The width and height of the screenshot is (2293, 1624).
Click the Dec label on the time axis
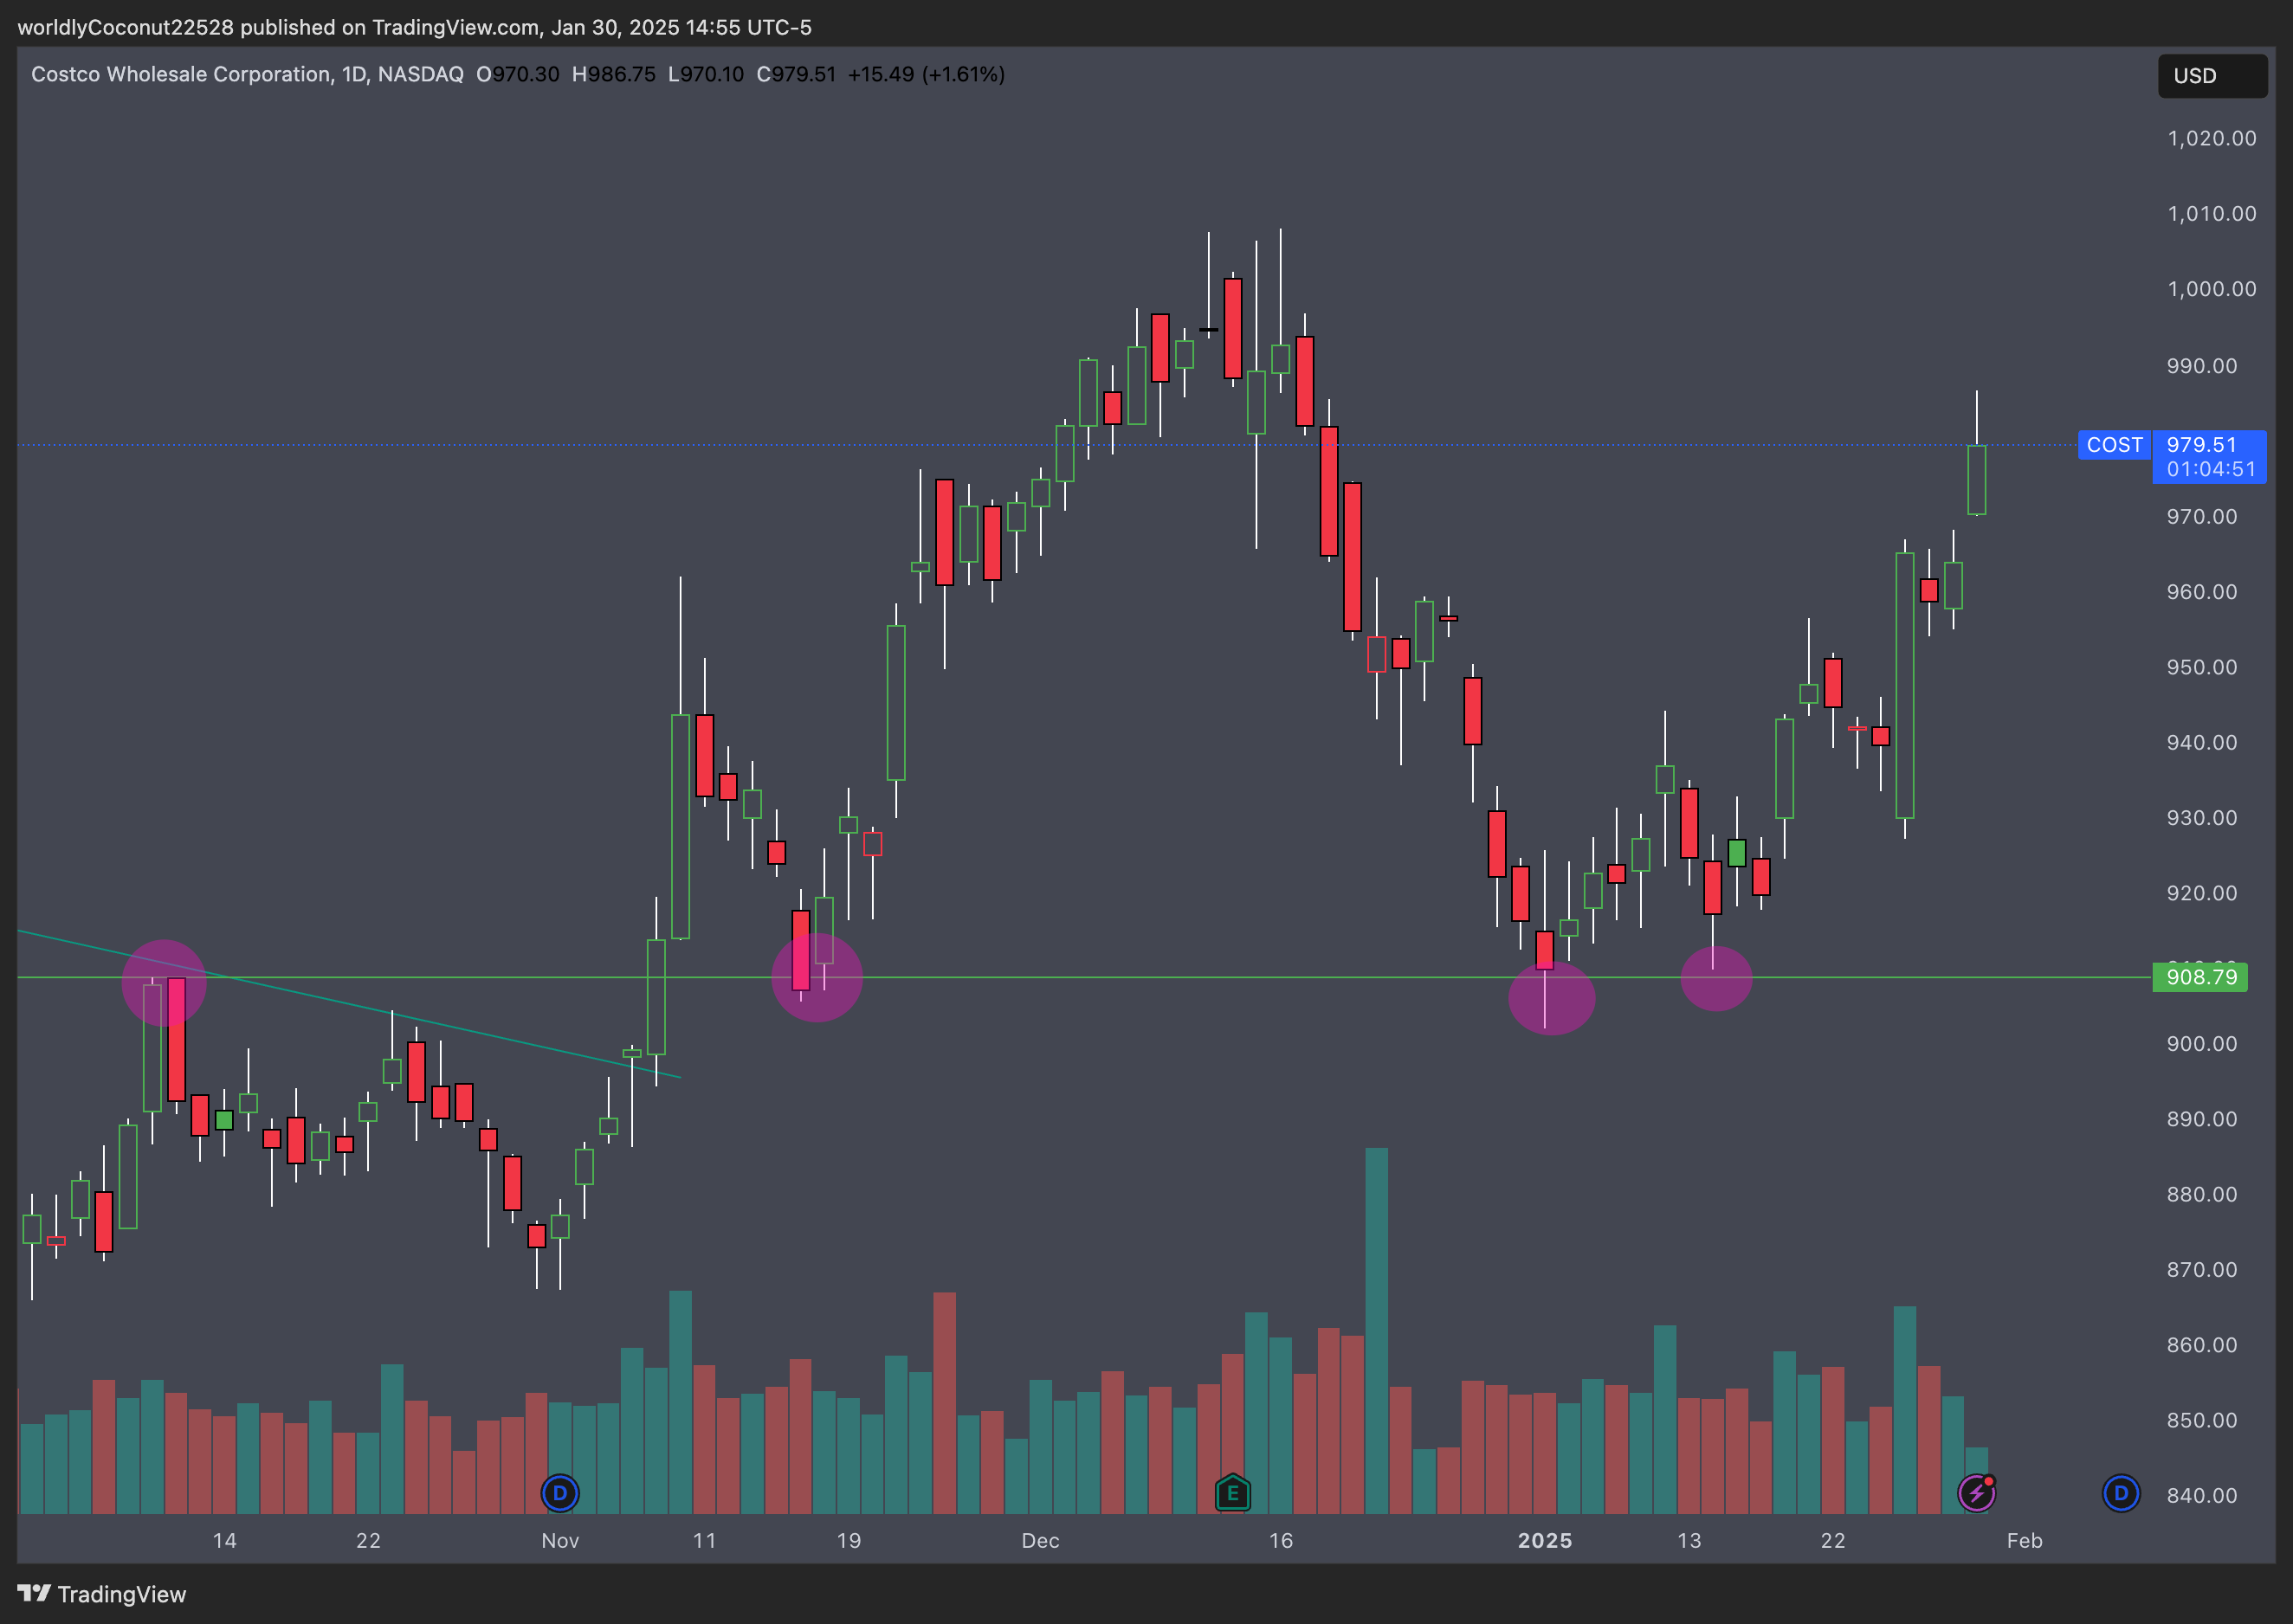click(1040, 1540)
